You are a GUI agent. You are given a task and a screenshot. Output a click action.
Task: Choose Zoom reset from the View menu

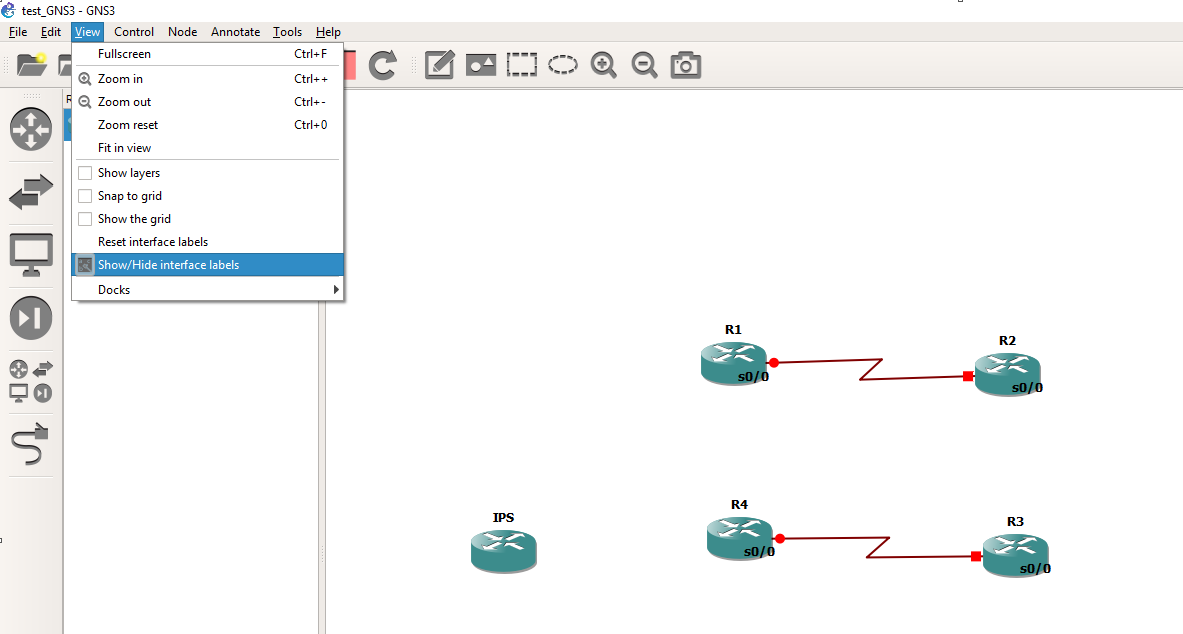207,125
